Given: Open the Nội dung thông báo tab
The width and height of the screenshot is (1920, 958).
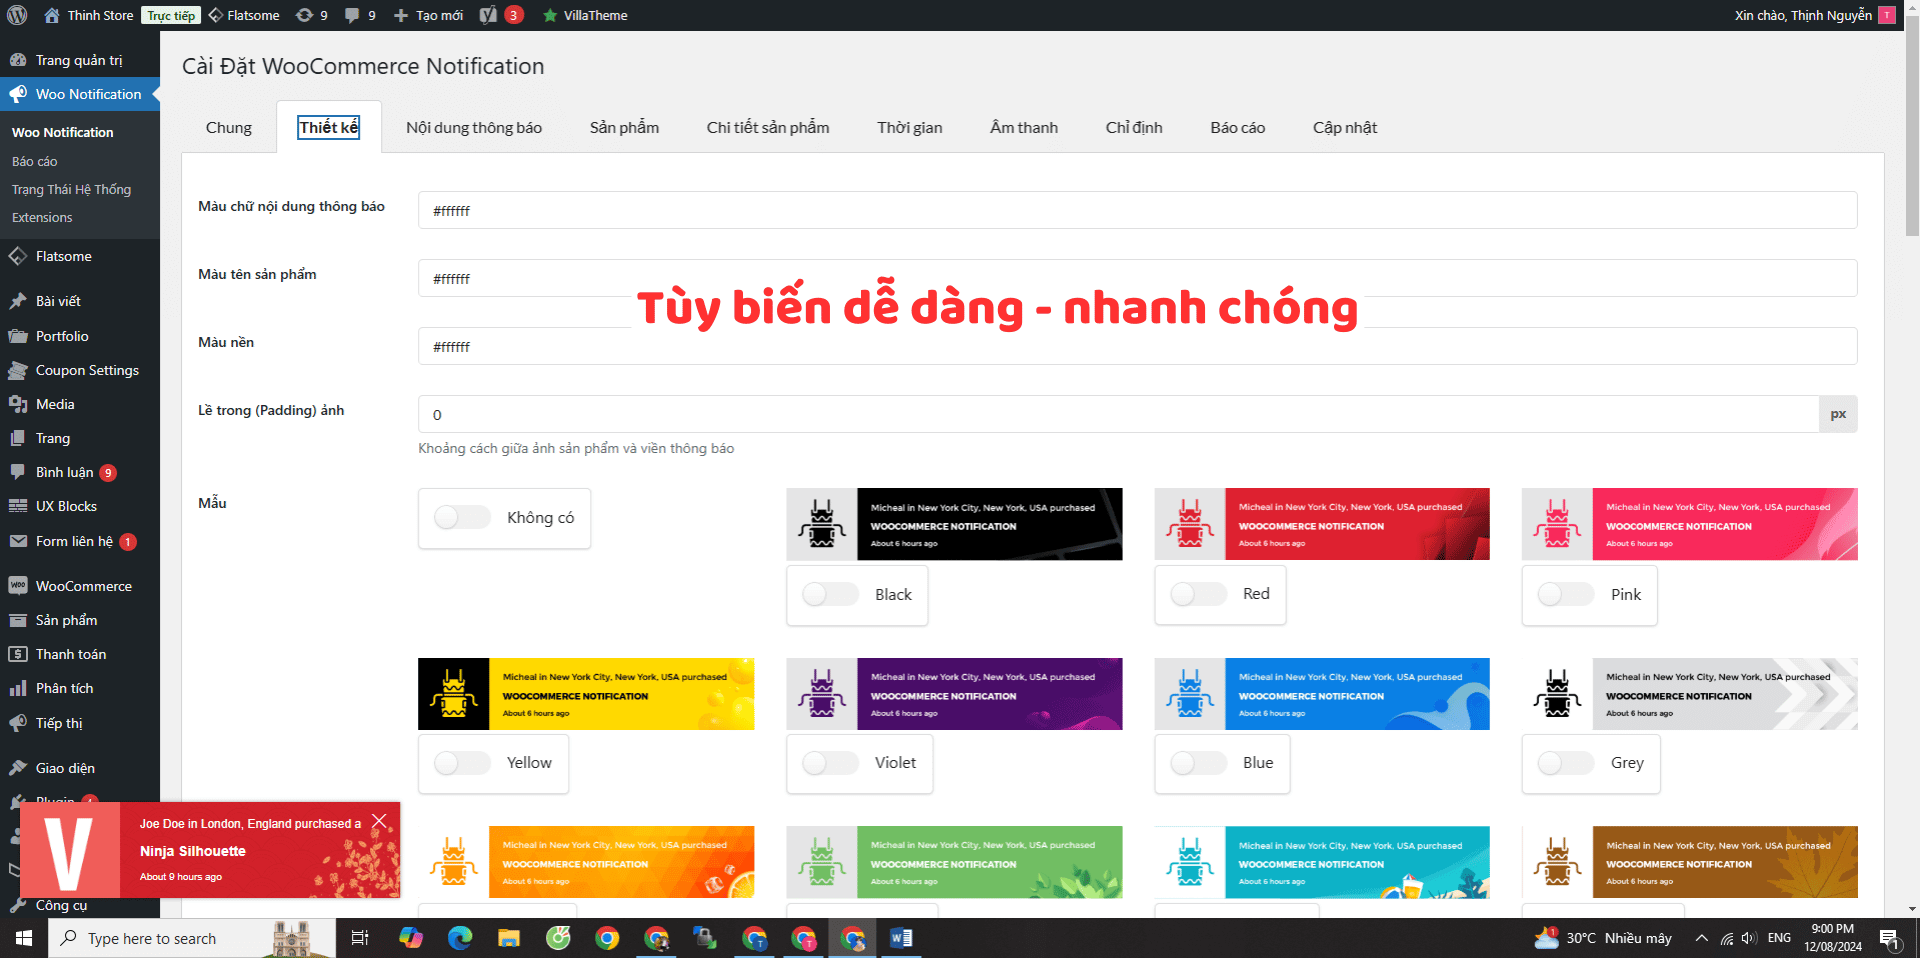Looking at the screenshot, I should pyautogui.click(x=473, y=127).
